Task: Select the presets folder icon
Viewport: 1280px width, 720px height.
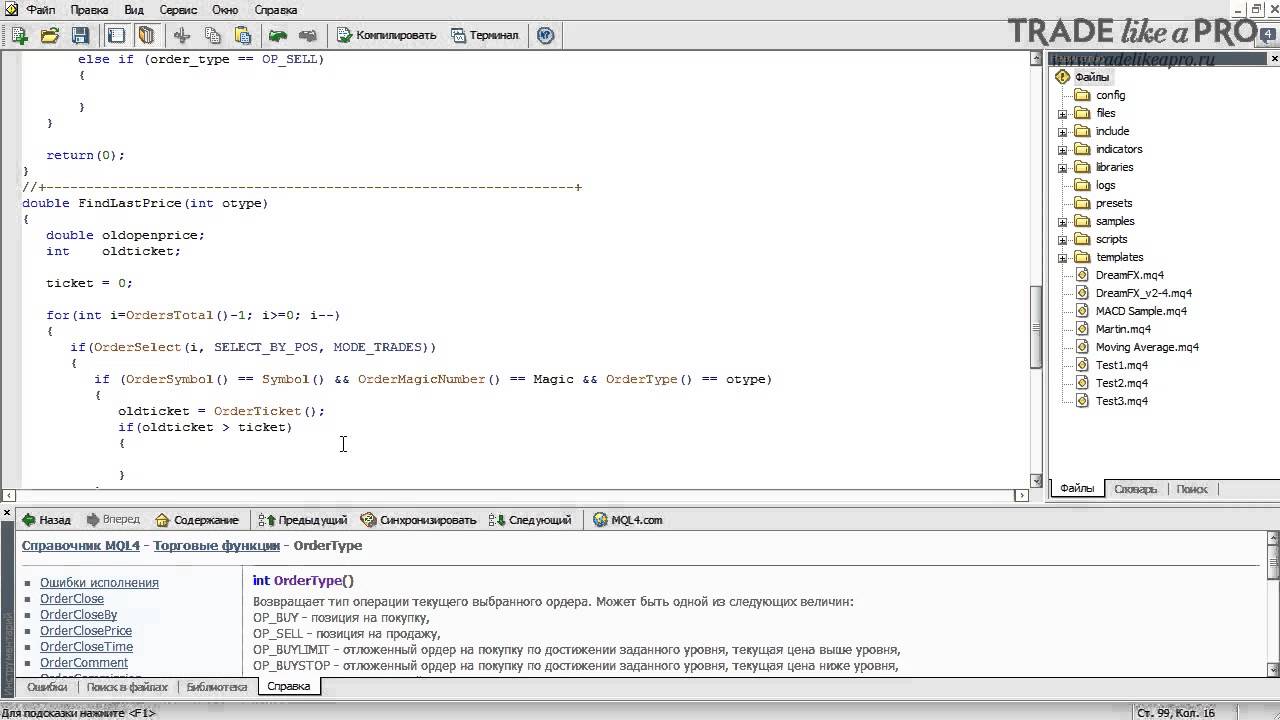Action: click(1082, 203)
